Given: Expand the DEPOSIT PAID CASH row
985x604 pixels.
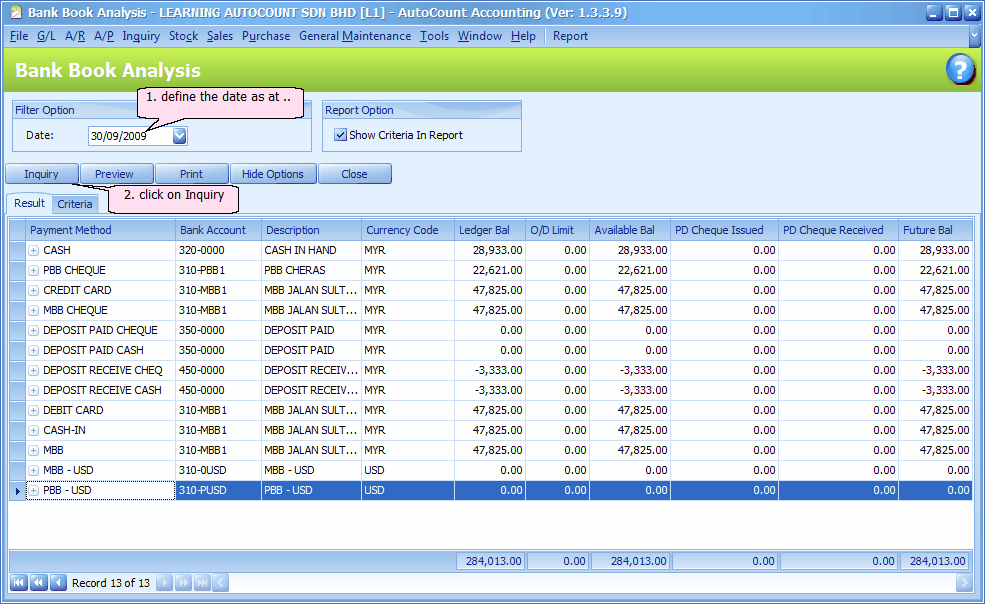Looking at the screenshot, I should [34, 350].
